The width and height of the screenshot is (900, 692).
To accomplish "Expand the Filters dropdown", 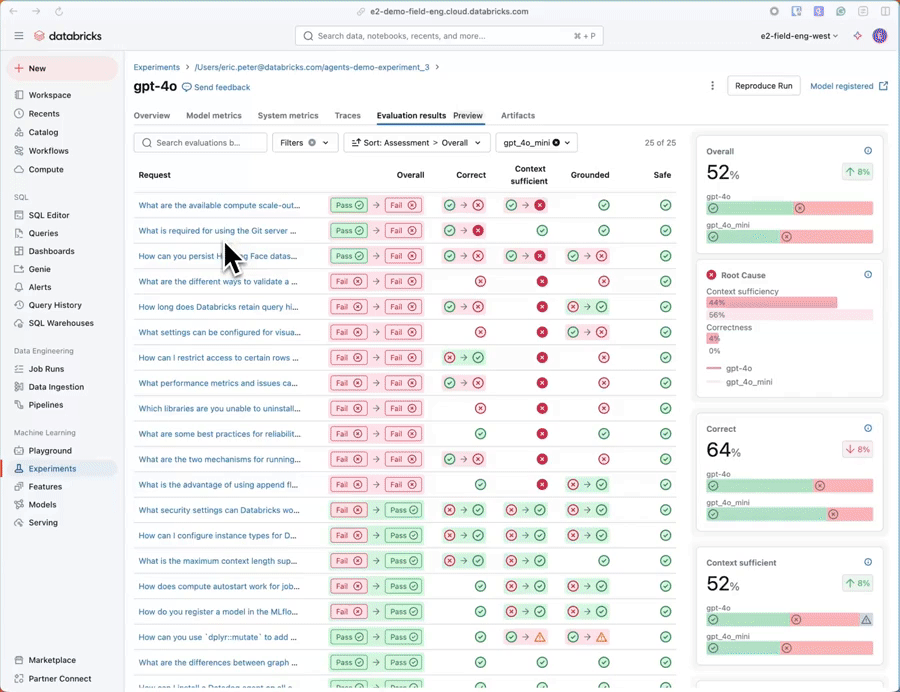I will (305, 143).
